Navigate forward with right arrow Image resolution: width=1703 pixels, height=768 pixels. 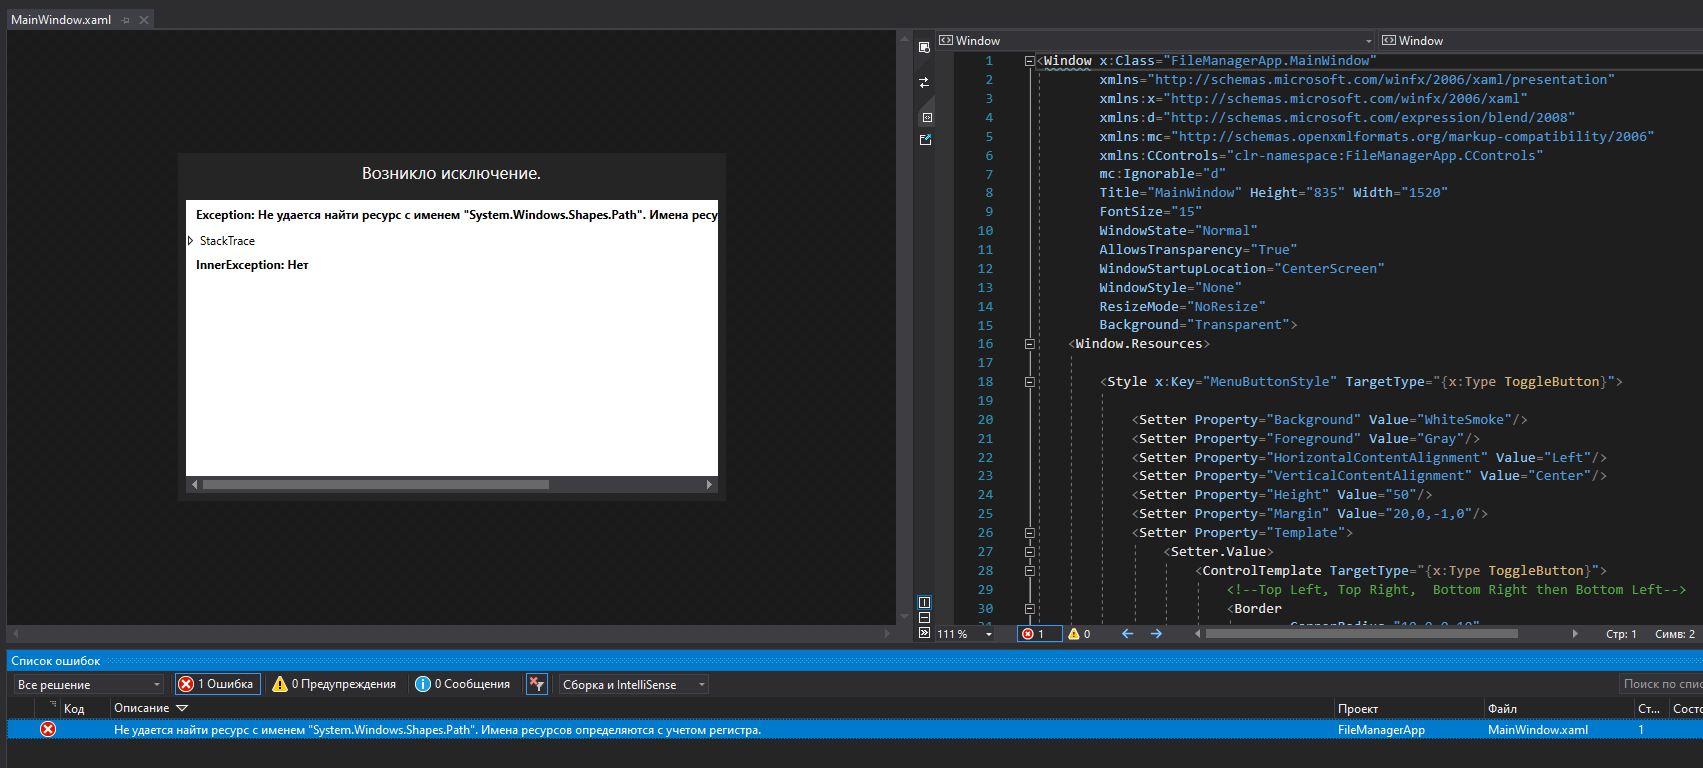pyautogui.click(x=1156, y=634)
